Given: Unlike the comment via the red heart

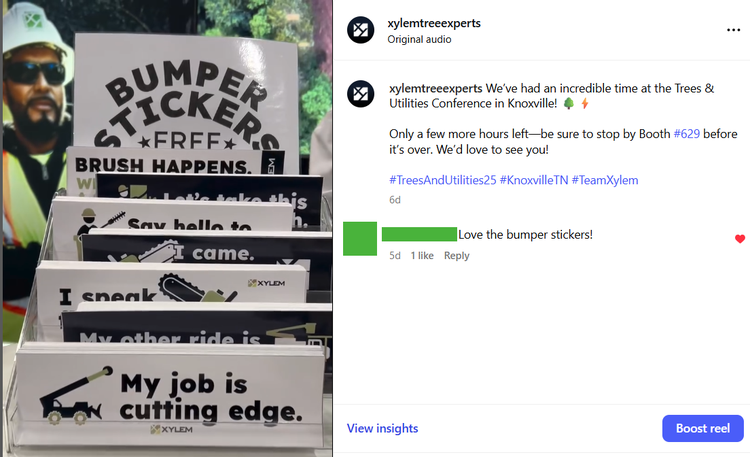Looking at the screenshot, I should pyautogui.click(x=740, y=239).
